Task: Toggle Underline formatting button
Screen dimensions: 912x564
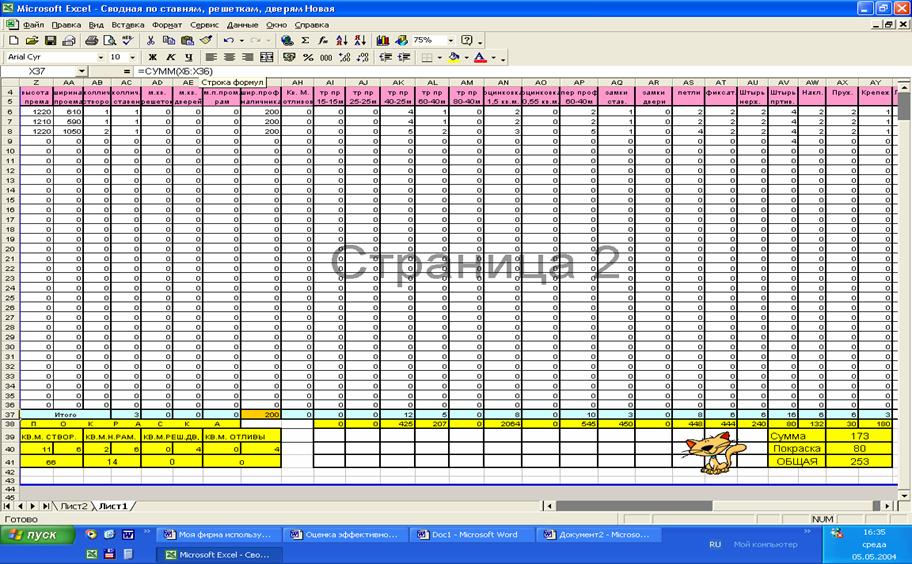Action: (x=187, y=58)
